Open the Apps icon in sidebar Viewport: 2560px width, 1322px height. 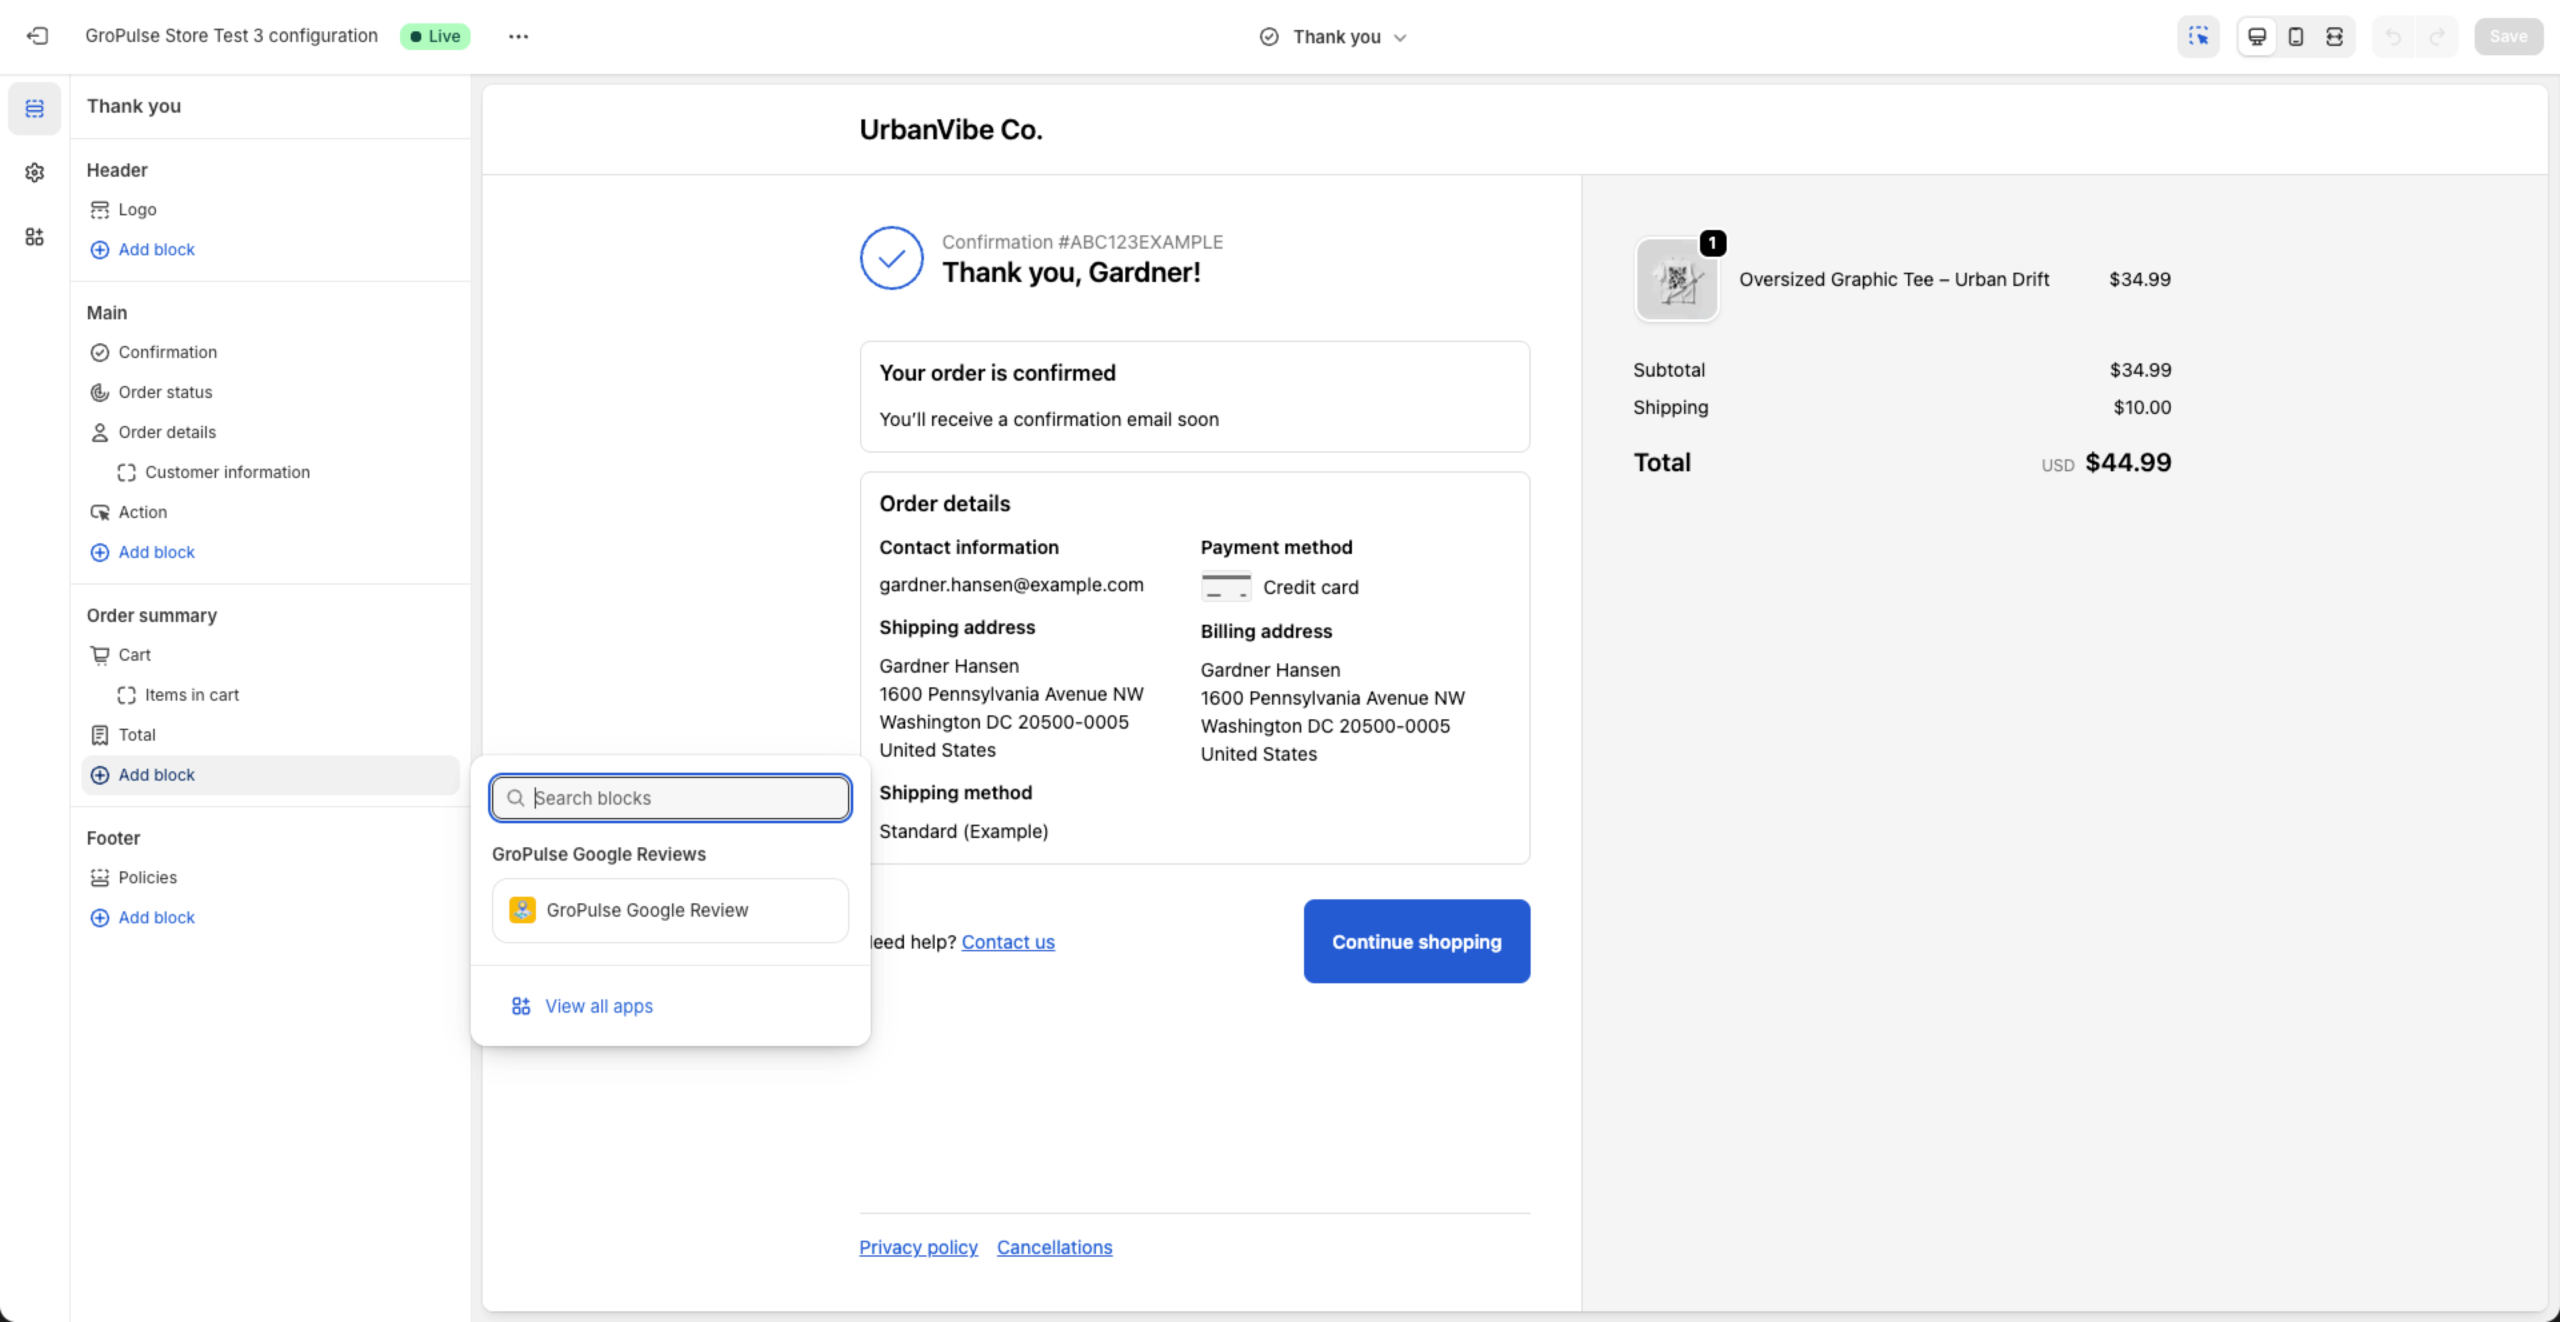pos(35,237)
